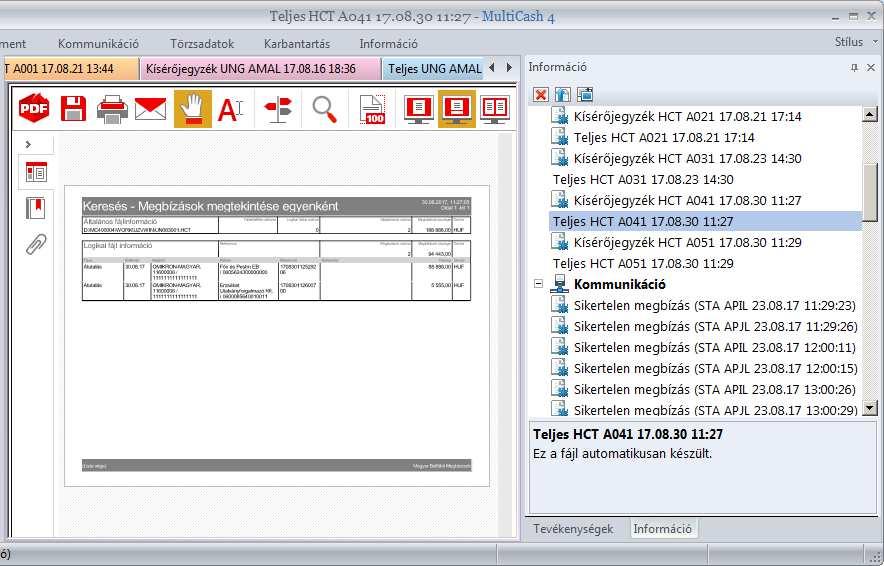The image size is (884, 566).
Task: Open Sikertelen megbízás STA APJL 12:00:15
Action: tap(715, 369)
